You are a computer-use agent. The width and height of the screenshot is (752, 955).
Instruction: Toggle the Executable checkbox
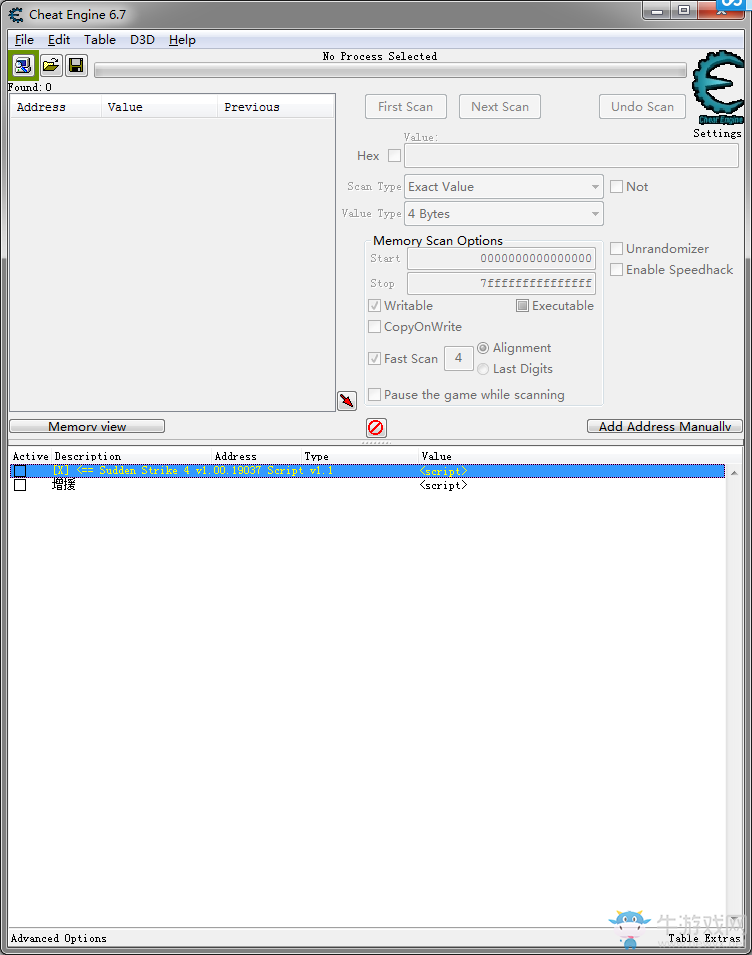522,306
